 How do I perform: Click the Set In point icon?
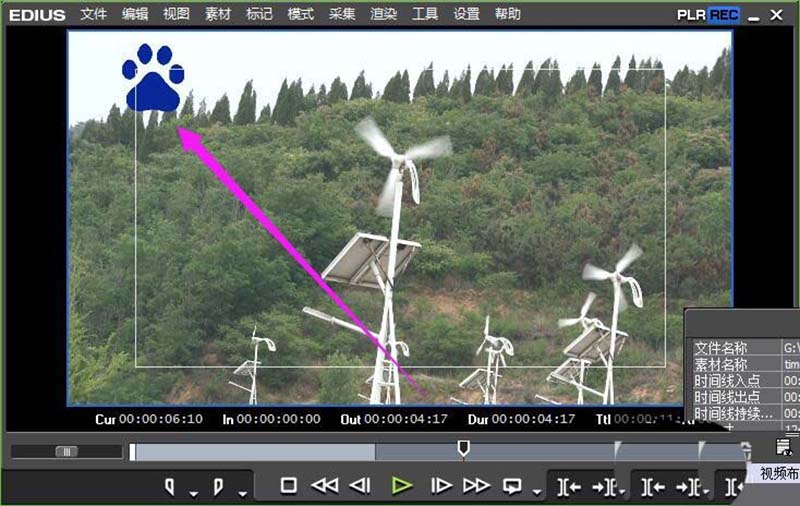[x=170, y=487]
